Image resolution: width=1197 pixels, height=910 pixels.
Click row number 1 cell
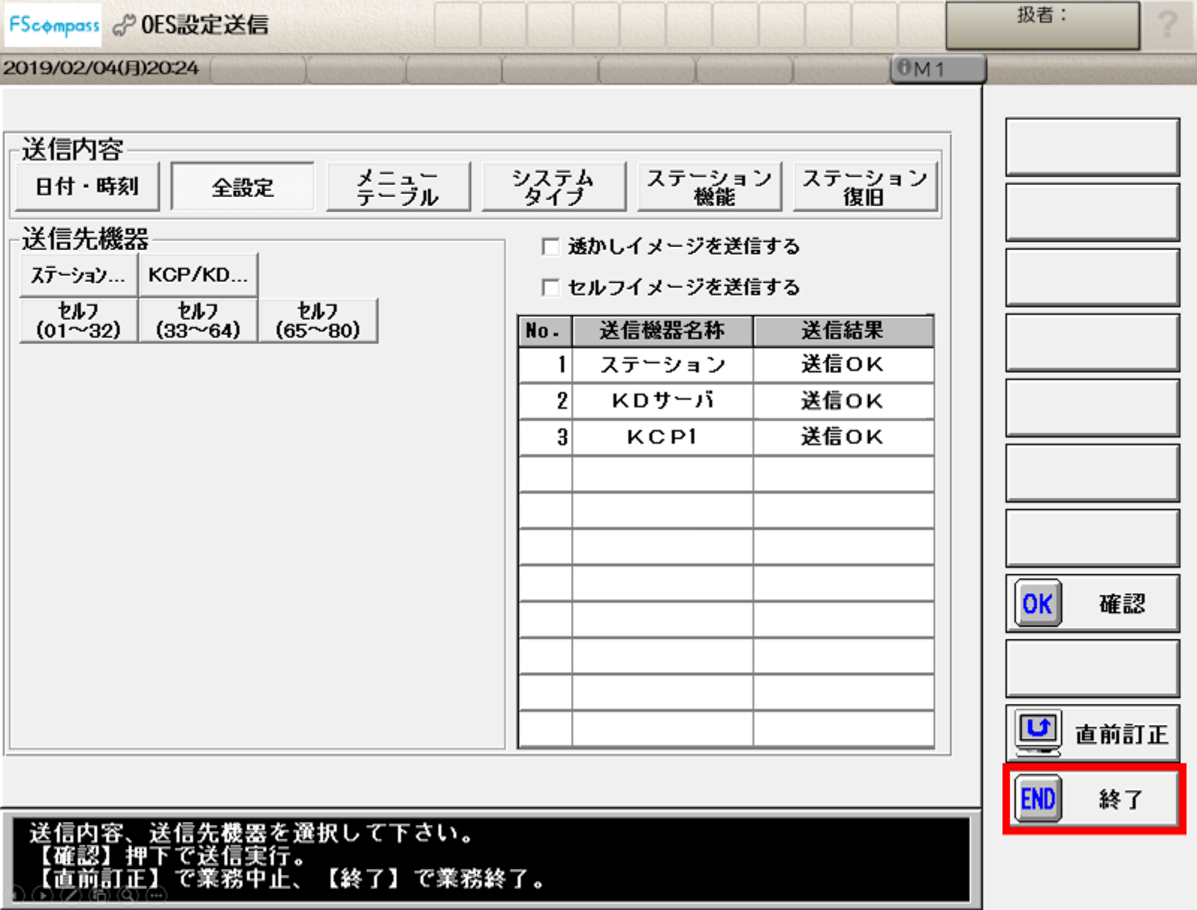click(545, 365)
